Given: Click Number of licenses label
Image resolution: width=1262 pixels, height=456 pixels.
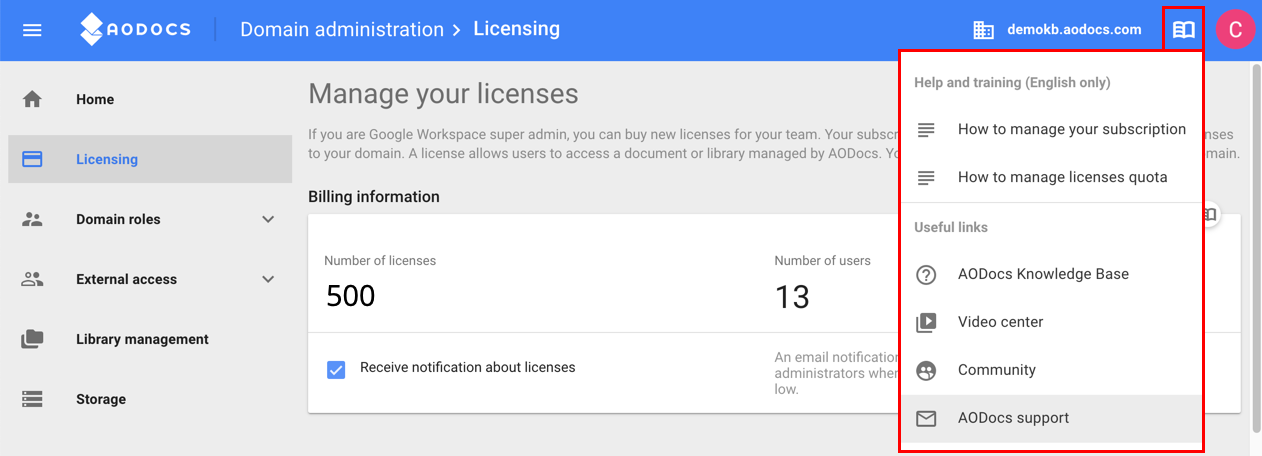Looking at the screenshot, I should (x=380, y=261).
